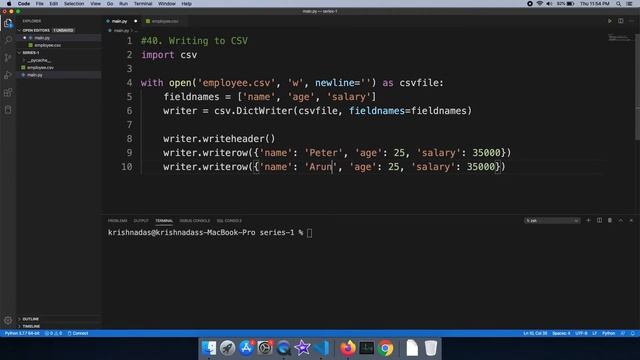Open Trash from the Dock

click(431, 348)
